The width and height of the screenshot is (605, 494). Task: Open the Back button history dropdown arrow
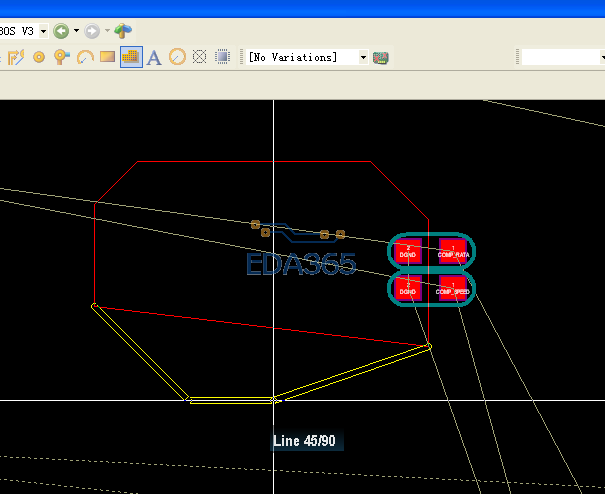click(x=76, y=31)
